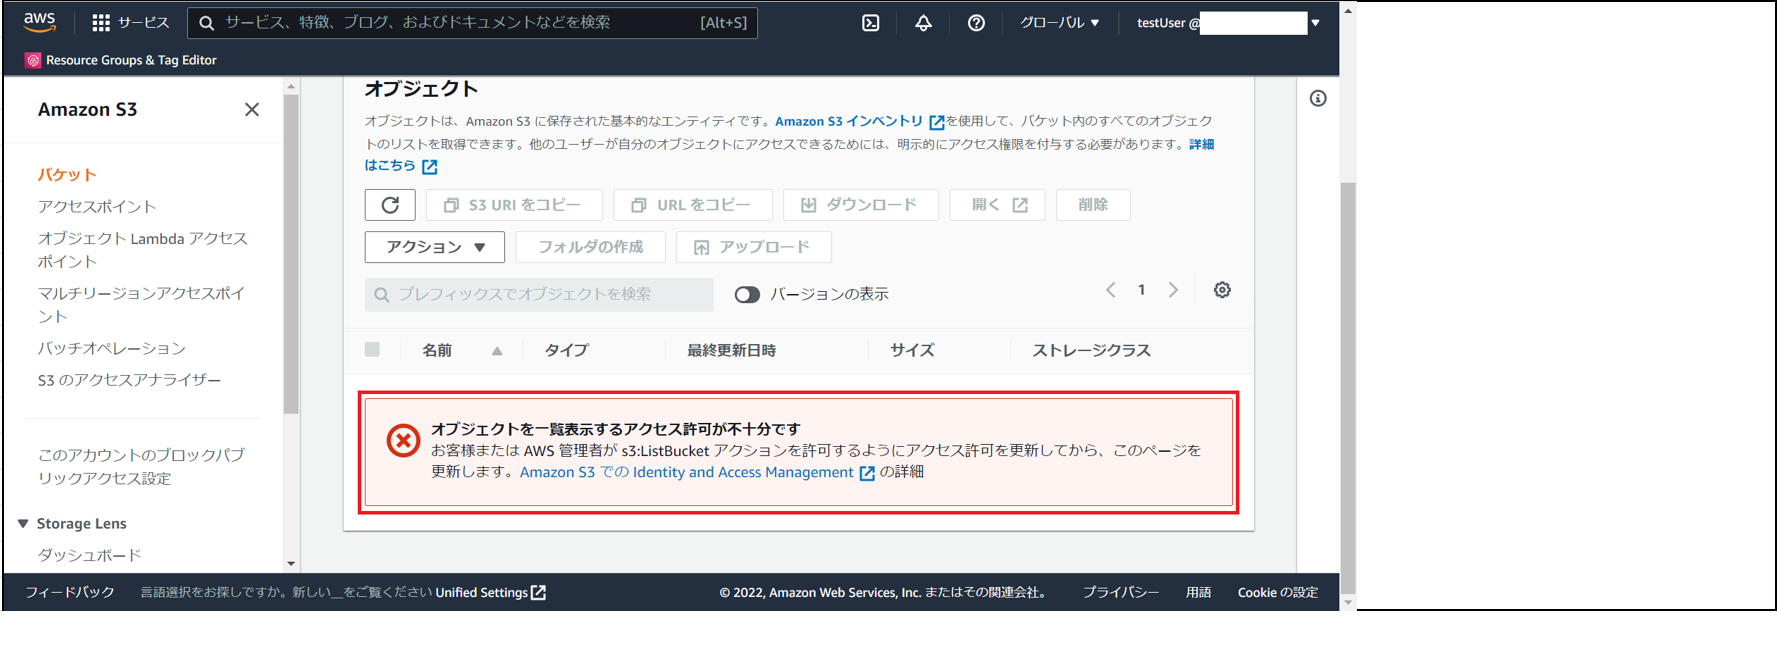
Task: Click the タイプ column header
Action: point(566,350)
